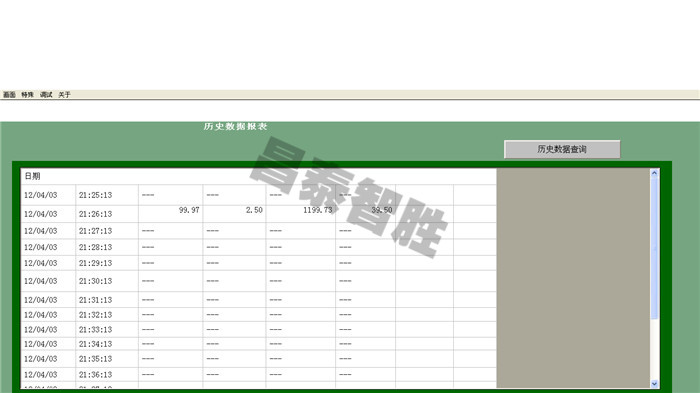Viewport: 700px width, 393px height.
Task: Select the 日期 header cell
Action: point(48,176)
